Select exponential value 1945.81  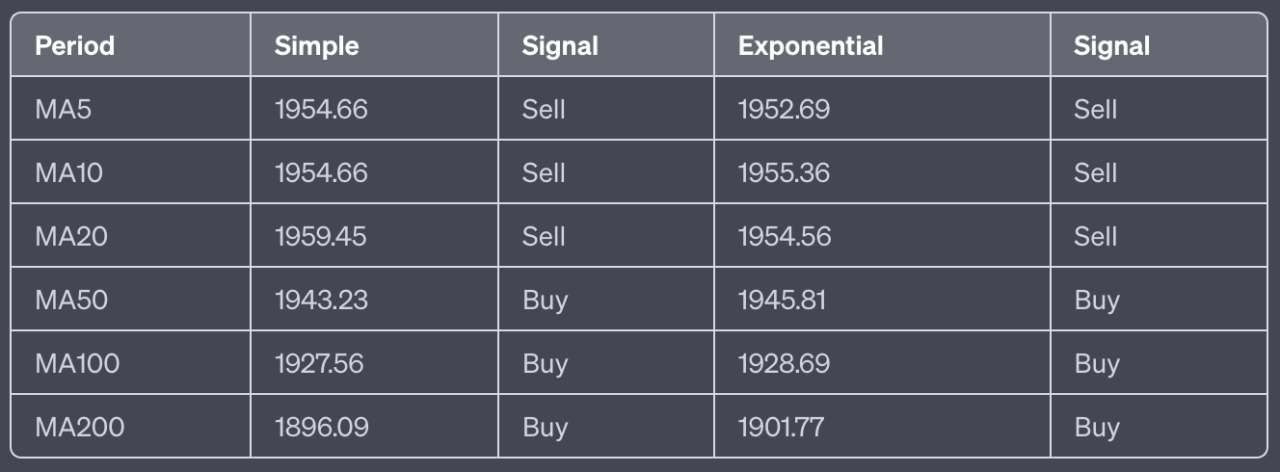click(782, 300)
